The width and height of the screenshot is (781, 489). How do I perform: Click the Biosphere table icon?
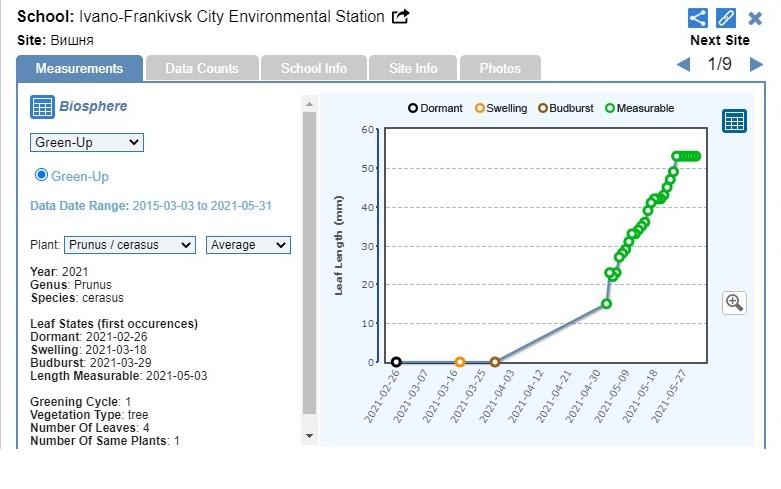click(42, 107)
